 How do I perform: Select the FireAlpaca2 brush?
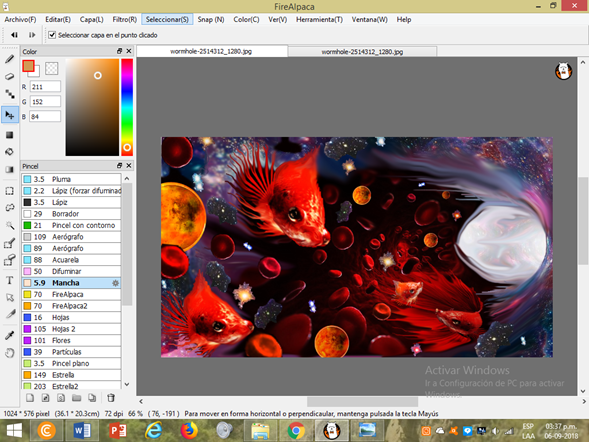pyautogui.click(x=71, y=306)
